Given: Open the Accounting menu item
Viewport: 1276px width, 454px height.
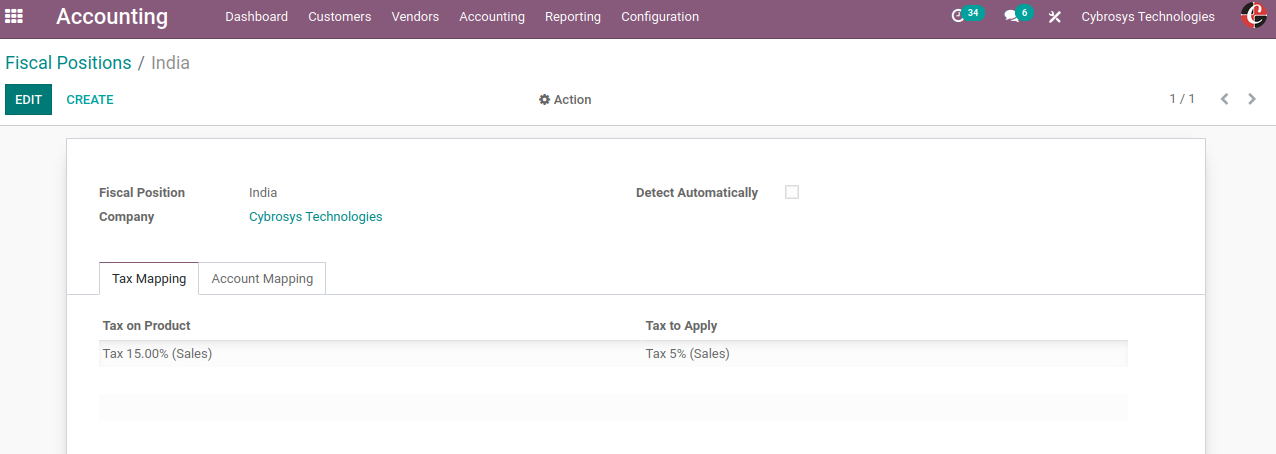Looking at the screenshot, I should tap(492, 17).
